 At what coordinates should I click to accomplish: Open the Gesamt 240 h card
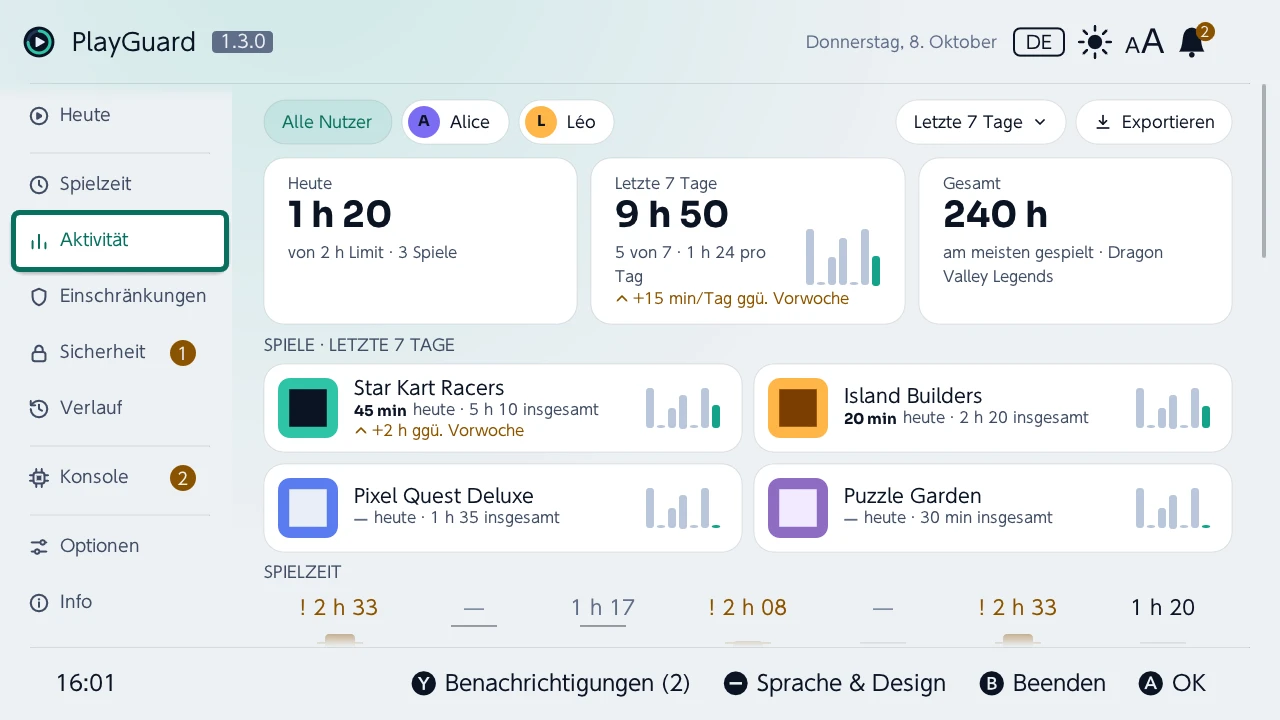(1075, 241)
